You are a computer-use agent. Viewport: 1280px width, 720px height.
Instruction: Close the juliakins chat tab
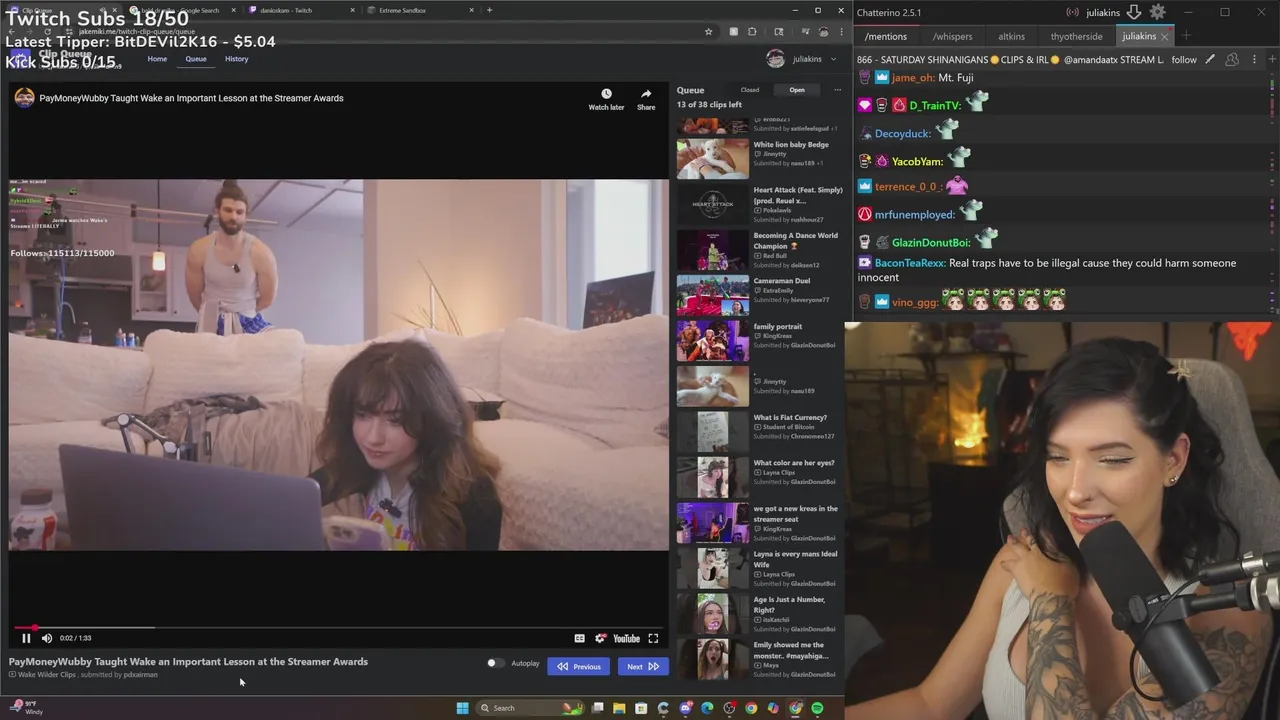coord(1165,36)
